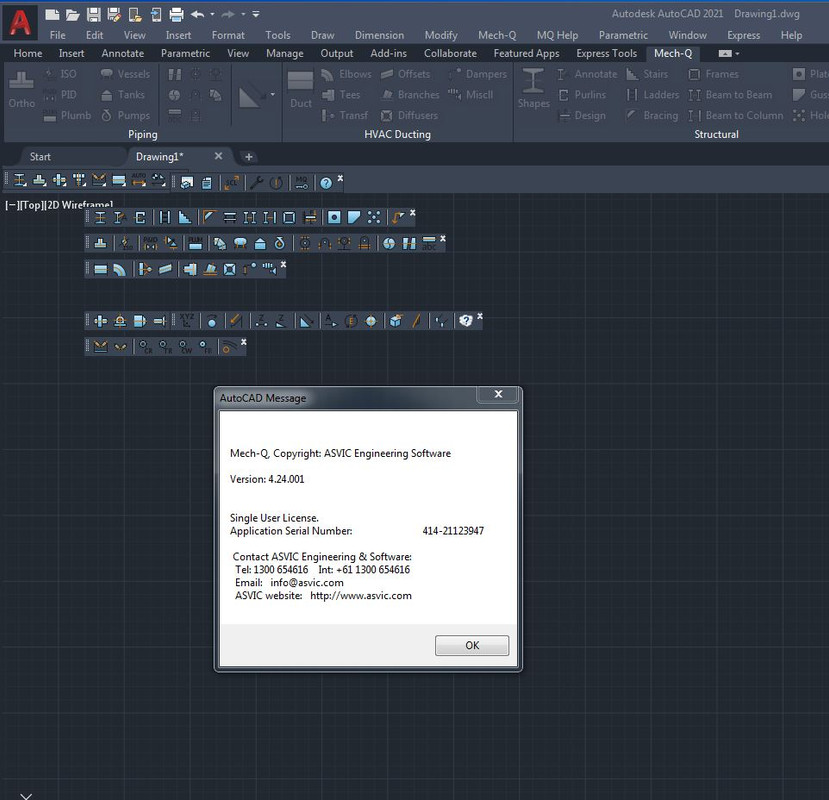
Task: Click the info@asvic.com email text
Action: (307, 582)
